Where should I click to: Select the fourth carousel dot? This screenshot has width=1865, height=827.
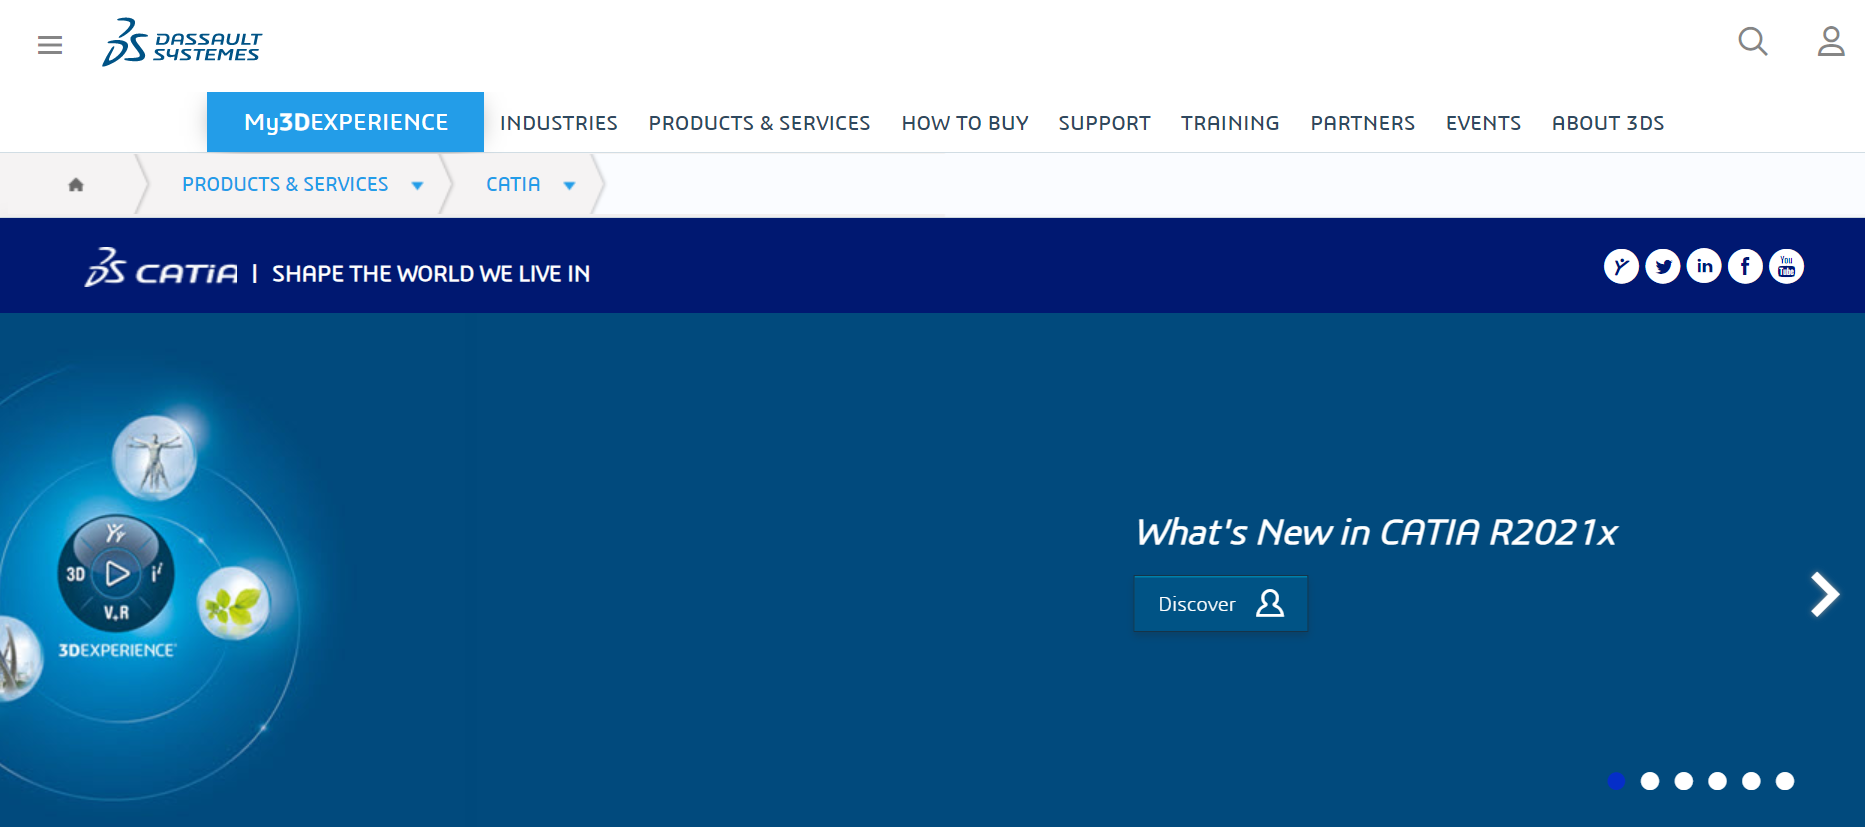1717,781
